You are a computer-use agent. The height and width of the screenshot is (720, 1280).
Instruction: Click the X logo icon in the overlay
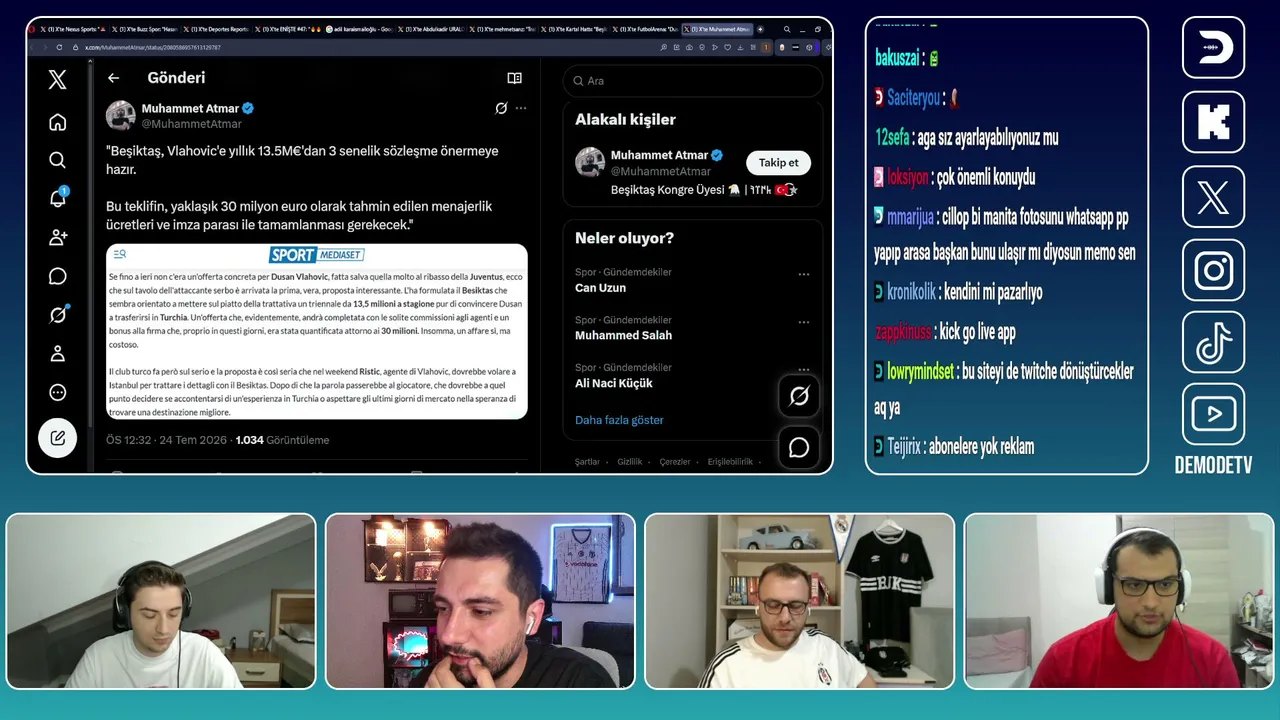click(1213, 196)
